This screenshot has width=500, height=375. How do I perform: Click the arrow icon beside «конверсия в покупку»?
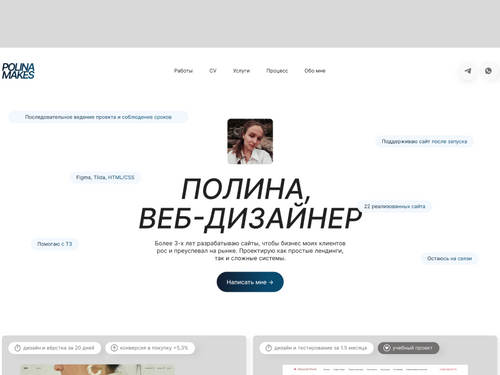[114, 348]
